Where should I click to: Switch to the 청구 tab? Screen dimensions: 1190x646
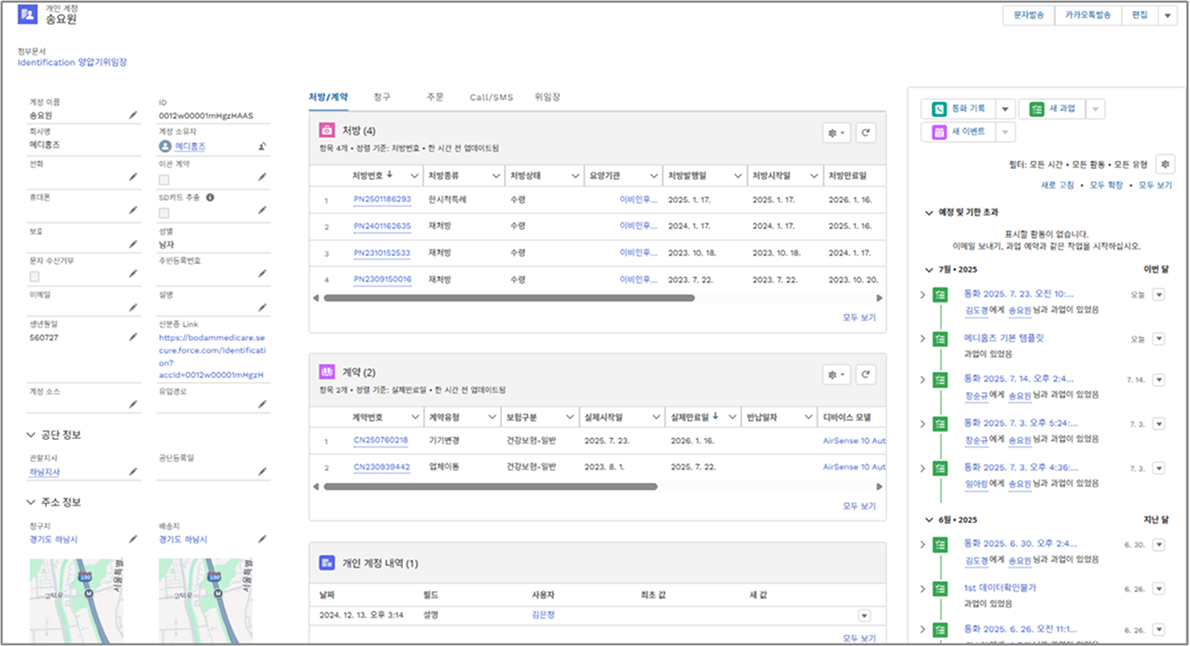click(381, 98)
